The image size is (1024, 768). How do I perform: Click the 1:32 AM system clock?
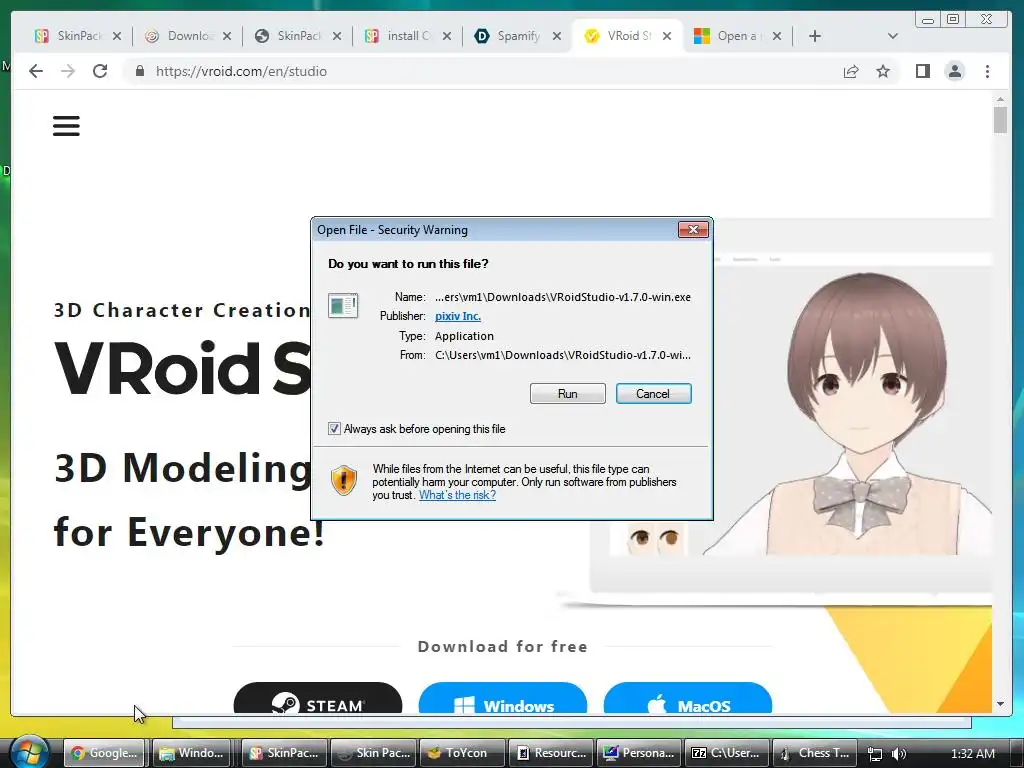pos(972,754)
